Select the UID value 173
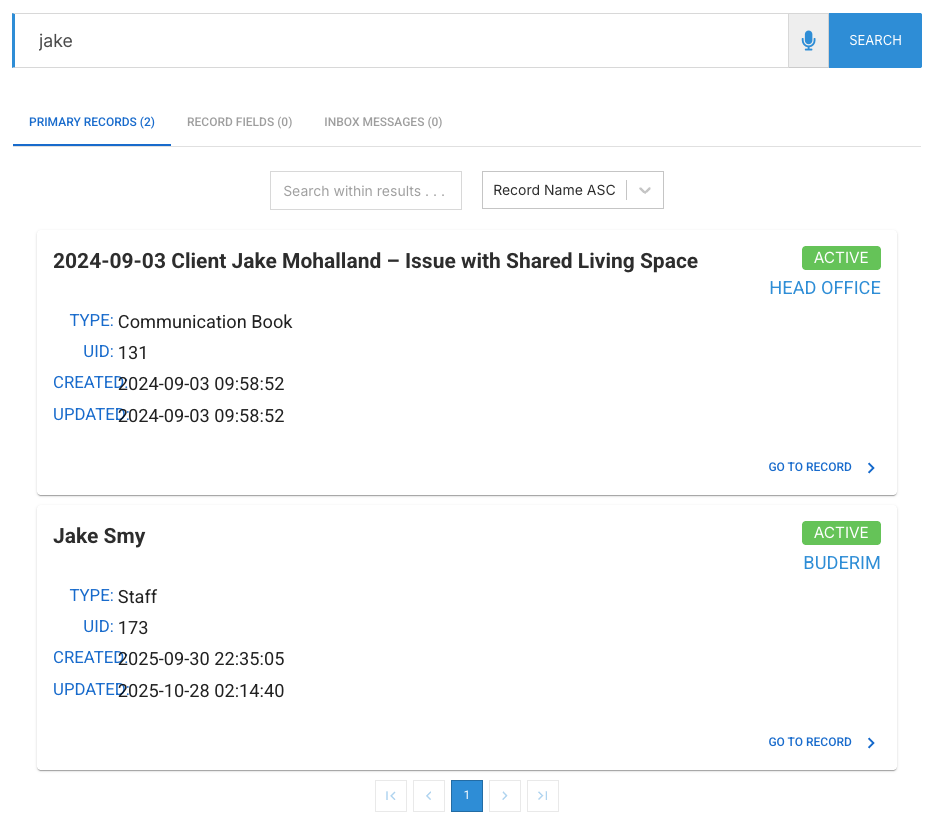 (133, 627)
